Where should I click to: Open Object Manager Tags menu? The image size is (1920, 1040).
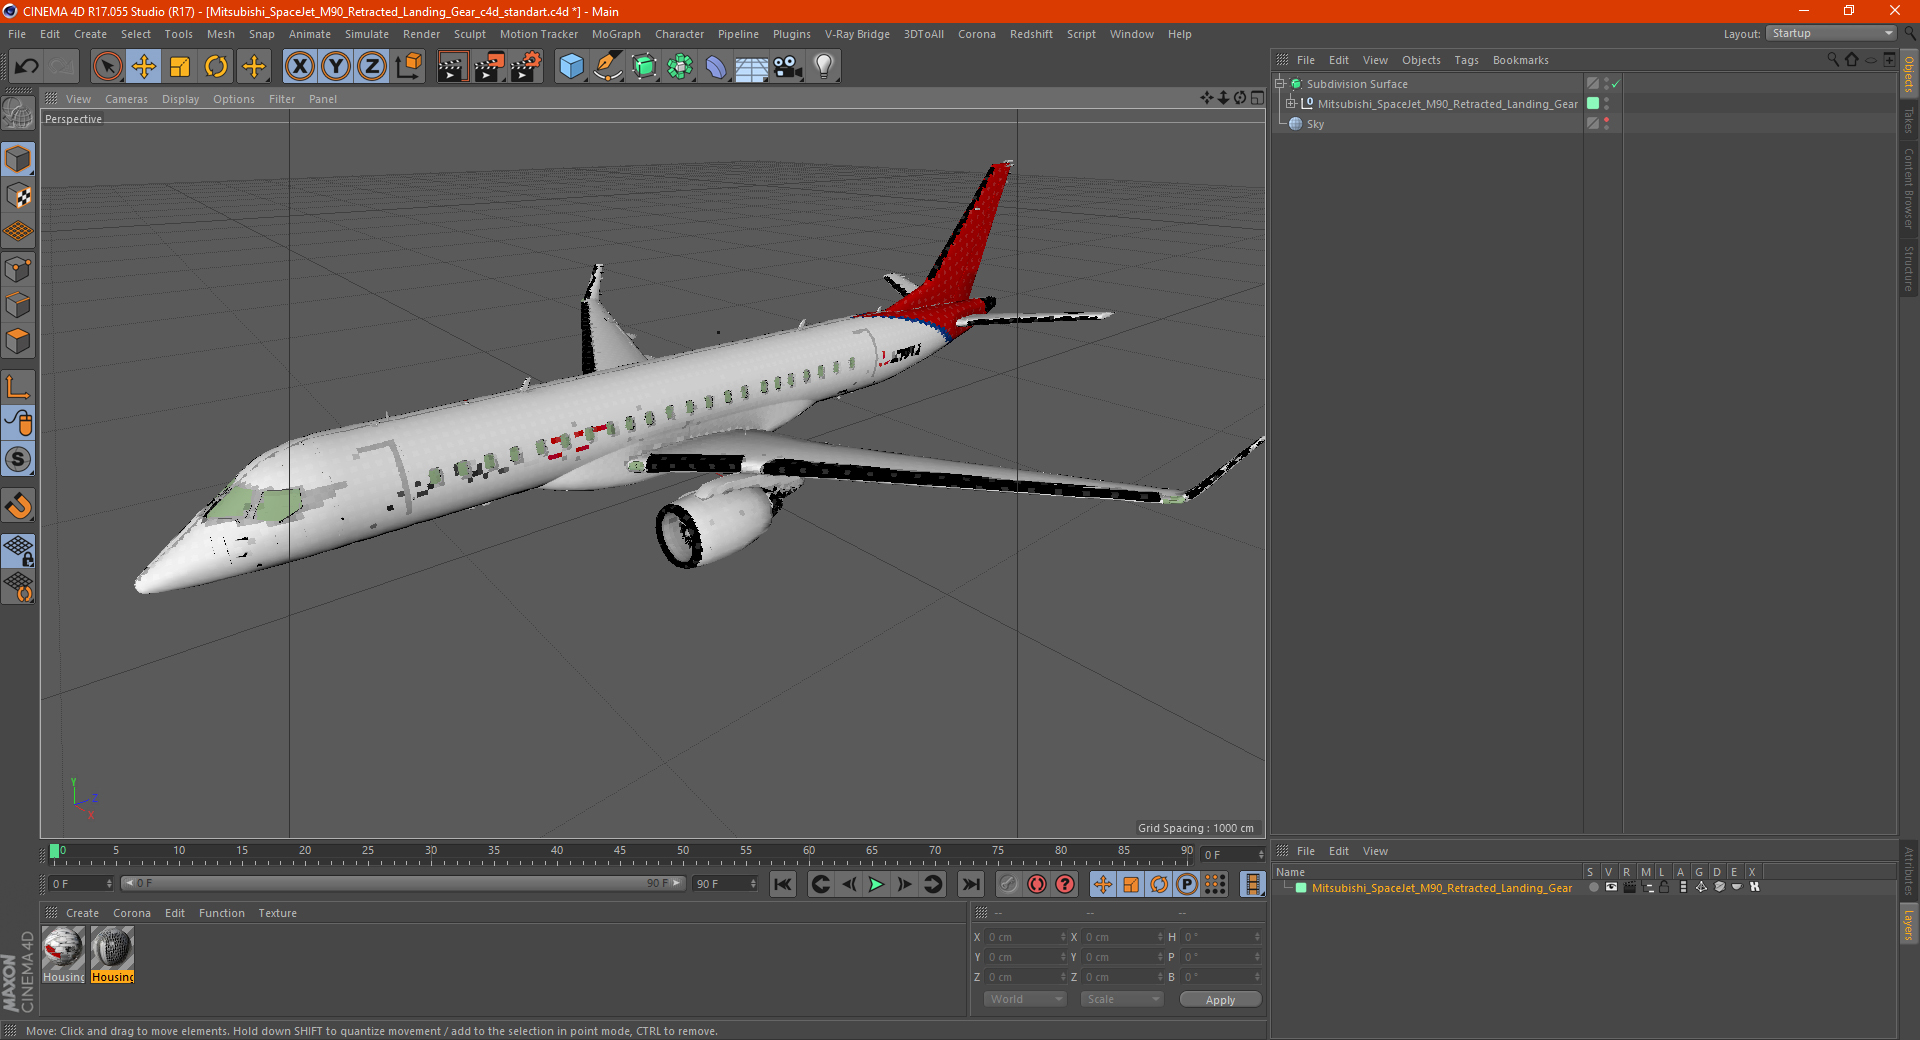[1466, 60]
